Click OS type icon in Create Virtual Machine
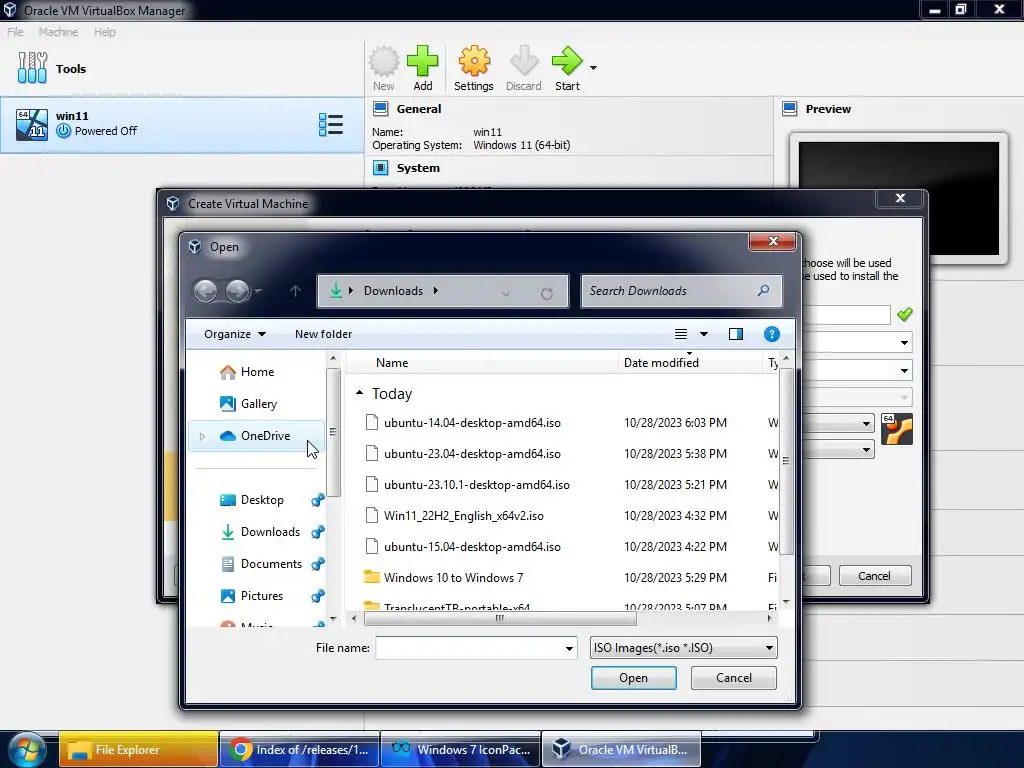Viewport: 1024px width, 768px height. 897,429
